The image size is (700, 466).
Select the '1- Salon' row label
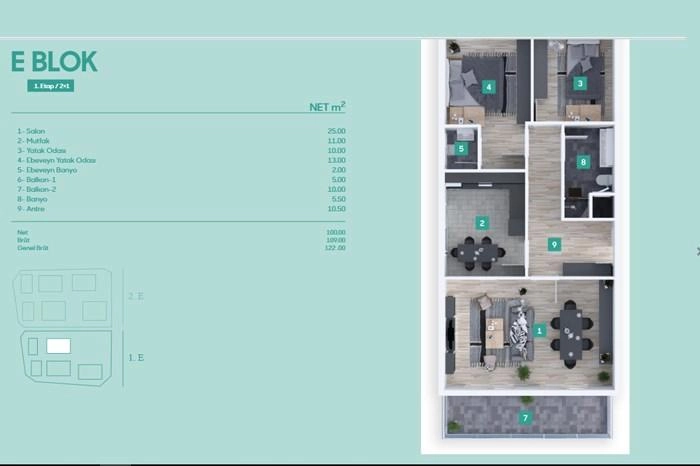pyautogui.click(x=31, y=131)
